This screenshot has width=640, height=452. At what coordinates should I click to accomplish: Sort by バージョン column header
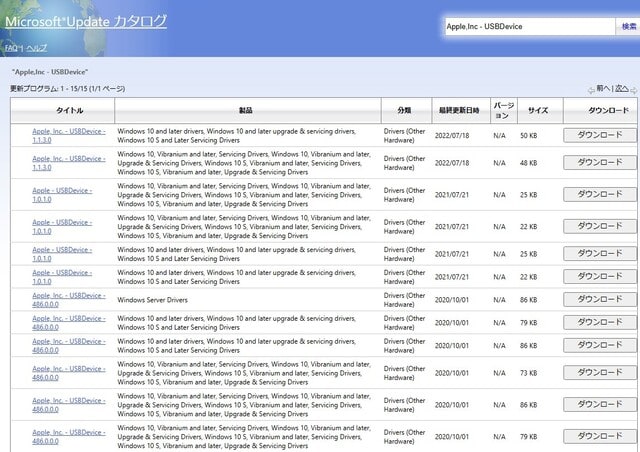[x=504, y=110]
